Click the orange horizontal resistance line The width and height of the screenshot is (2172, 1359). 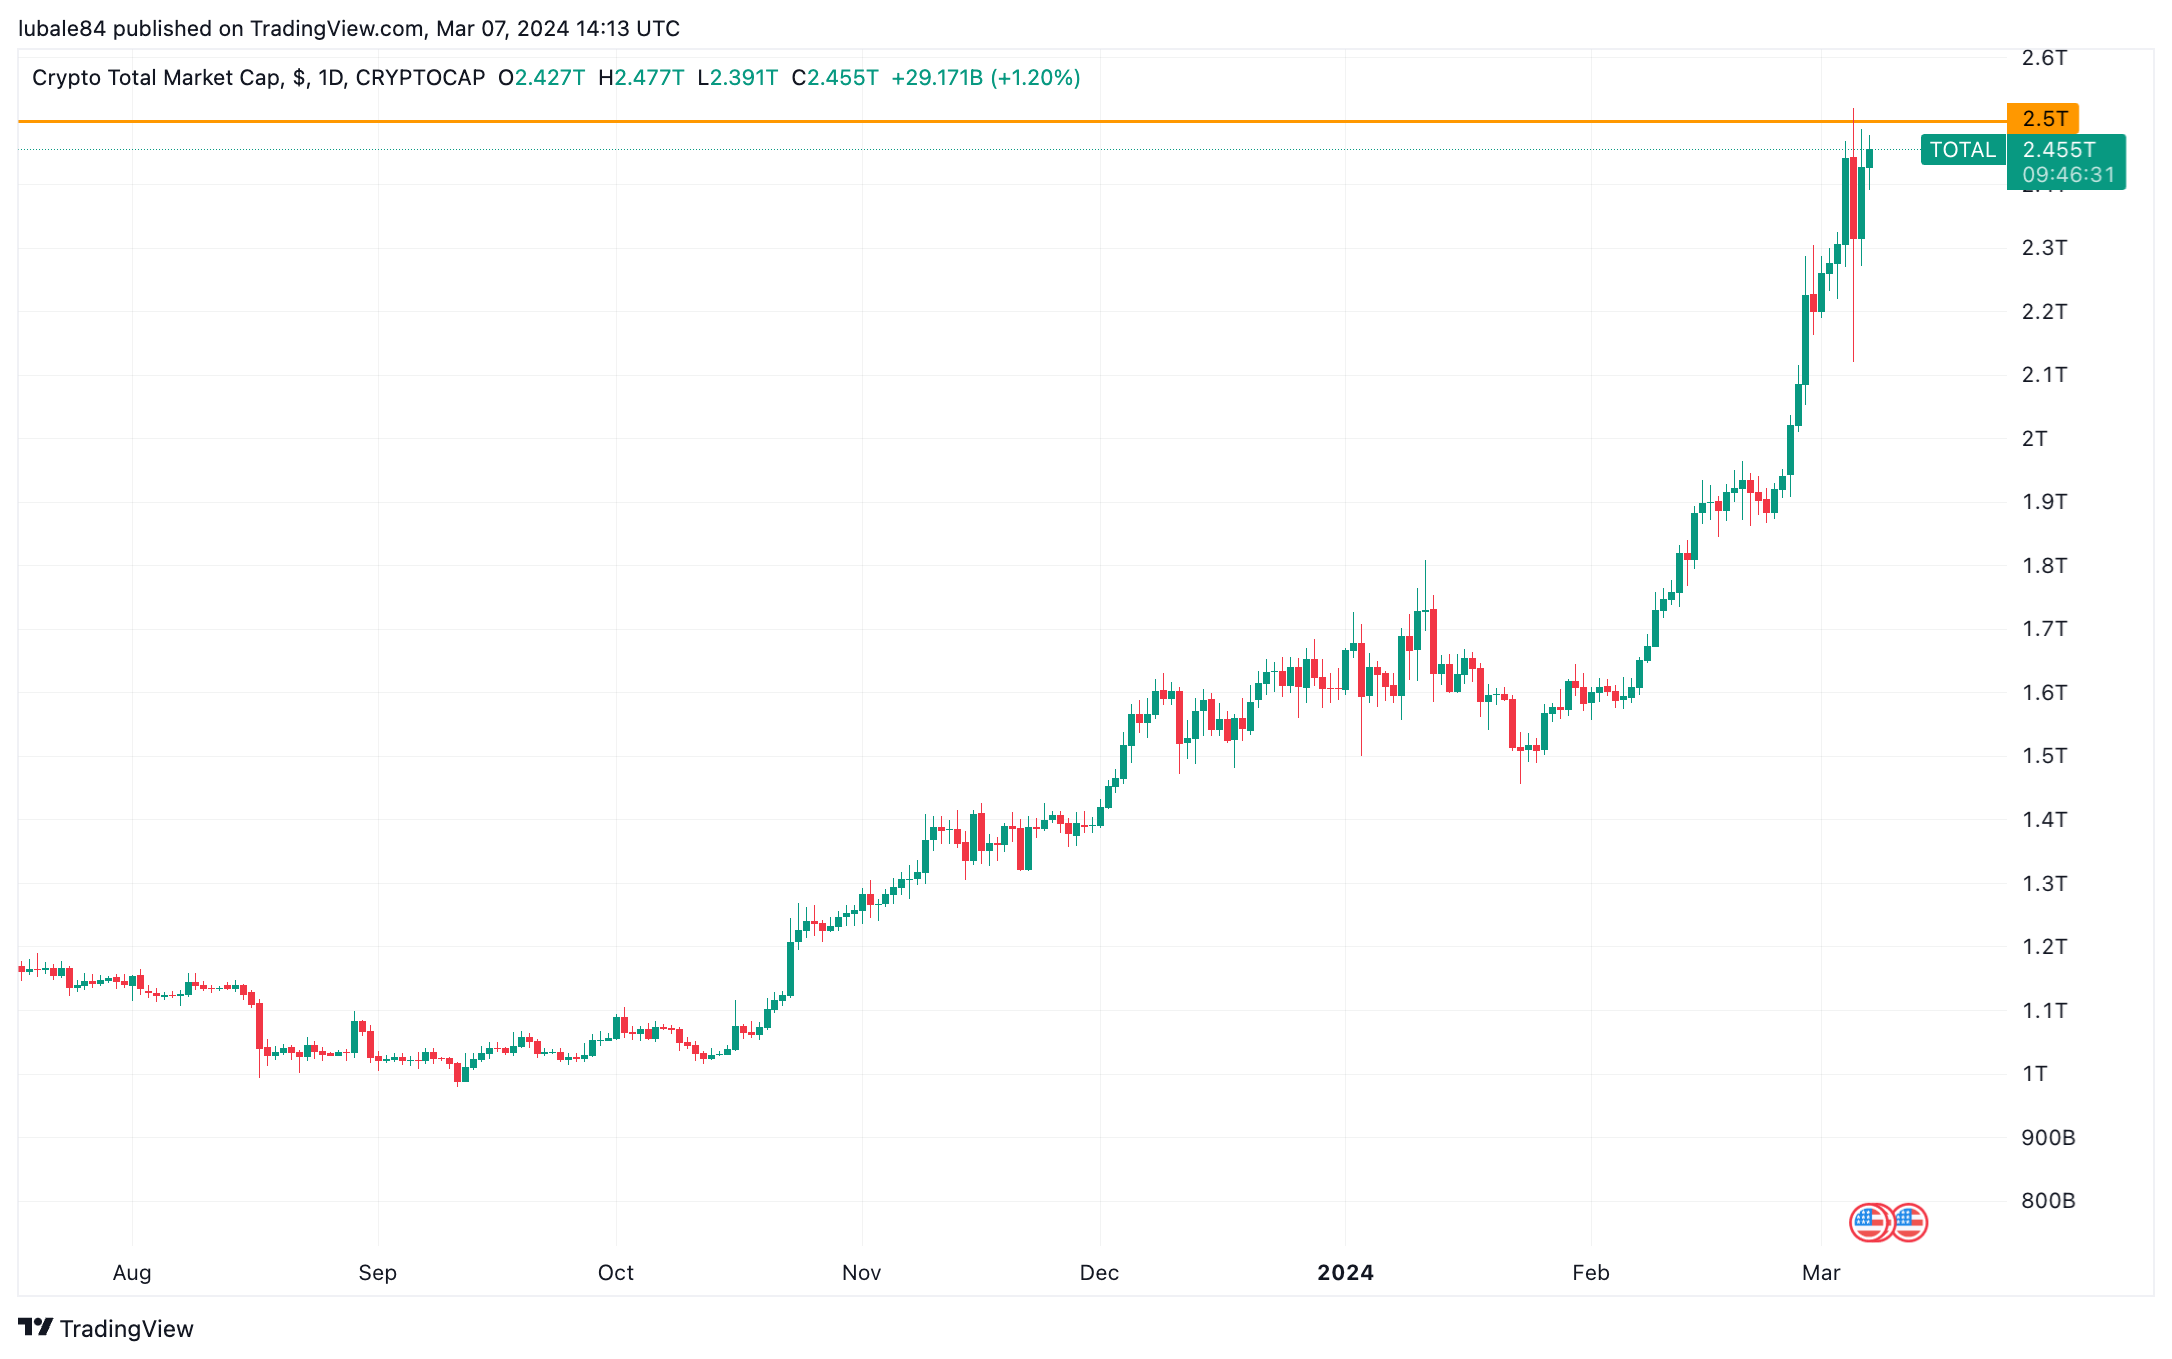click(x=1010, y=121)
